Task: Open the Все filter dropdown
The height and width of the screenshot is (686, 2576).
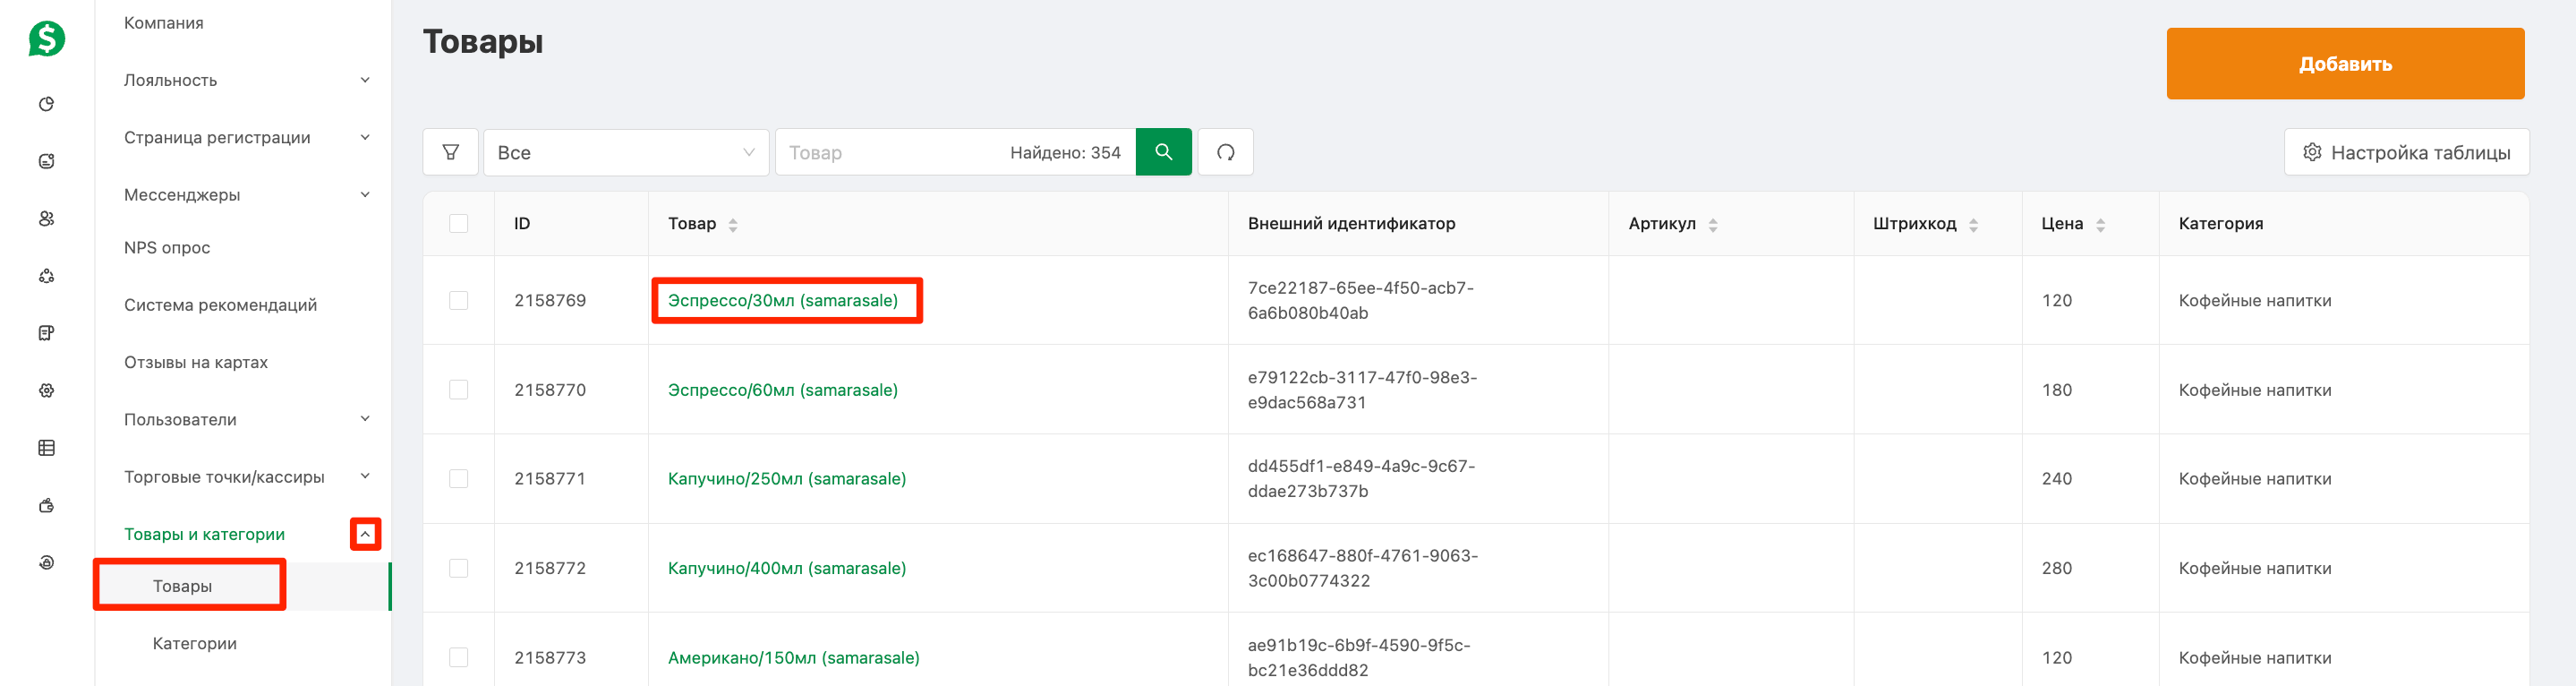Action: (626, 152)
